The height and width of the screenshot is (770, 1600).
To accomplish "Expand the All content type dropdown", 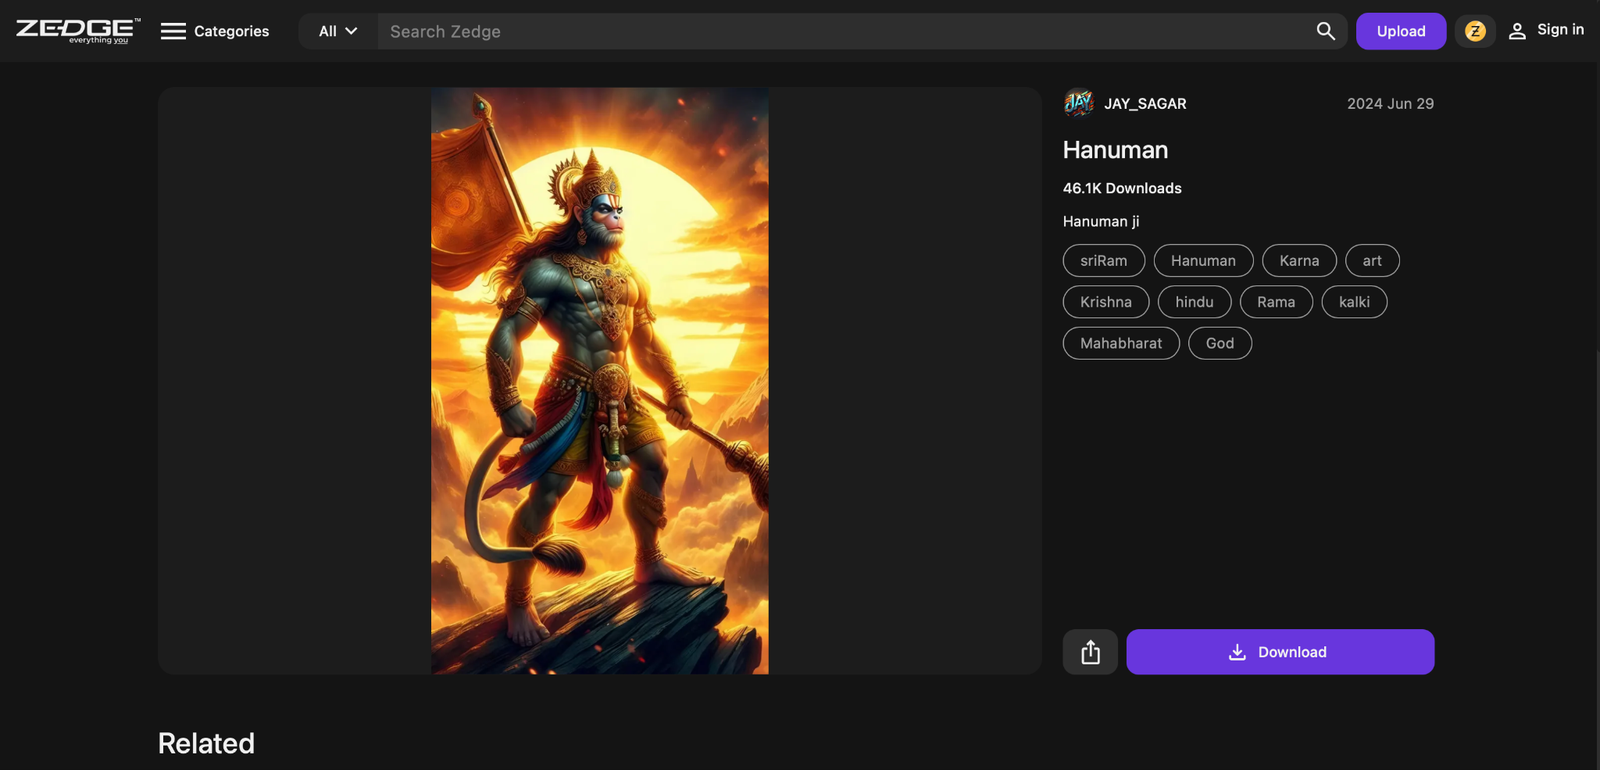I will pyautogui.click(x=338, y=31).
